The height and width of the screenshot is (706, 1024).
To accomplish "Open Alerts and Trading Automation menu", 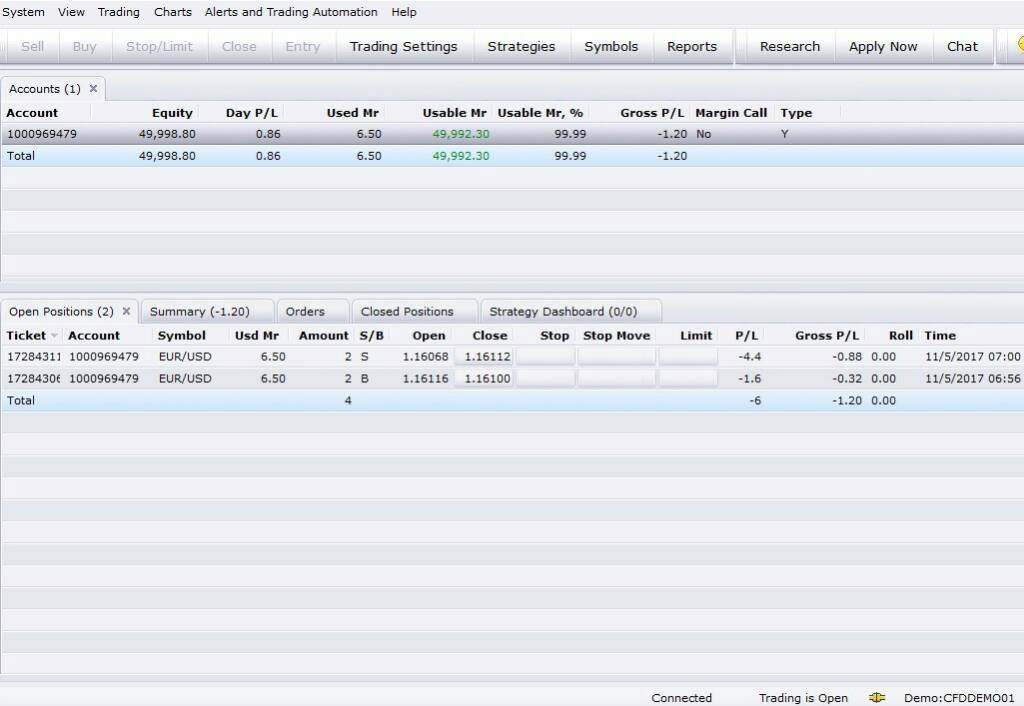I will 291,12.
